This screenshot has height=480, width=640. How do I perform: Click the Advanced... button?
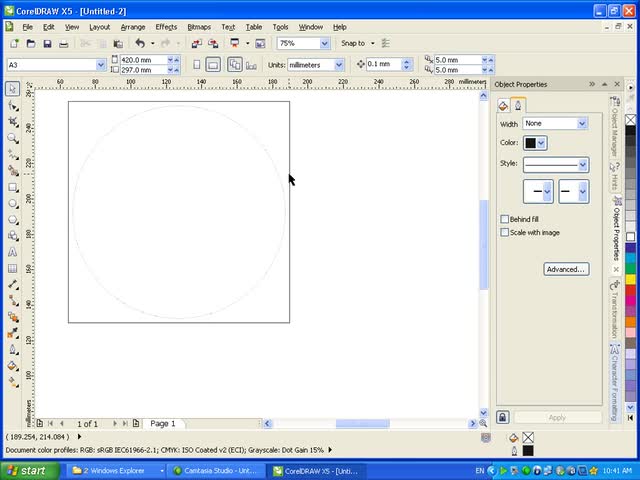[565, 269]
